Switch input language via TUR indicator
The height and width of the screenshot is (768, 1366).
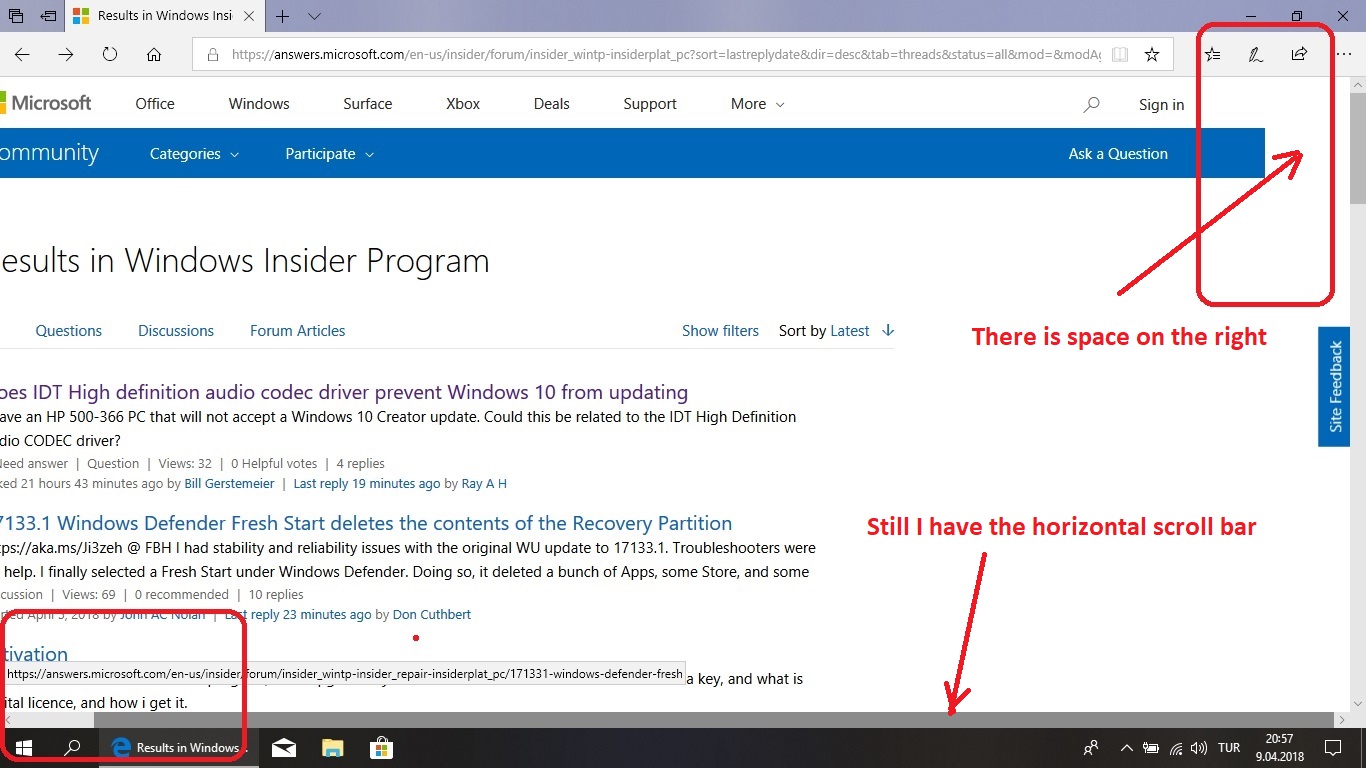pos(1229,747)
